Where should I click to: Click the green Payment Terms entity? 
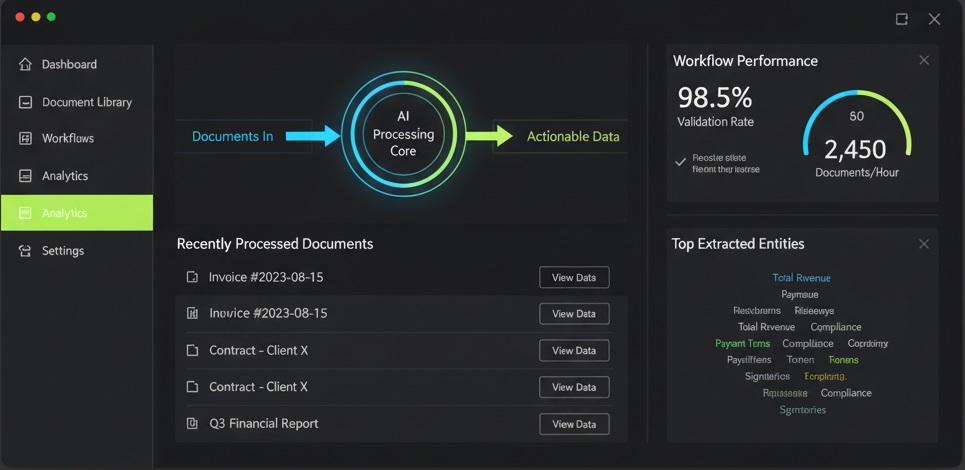tap(742, 344)
